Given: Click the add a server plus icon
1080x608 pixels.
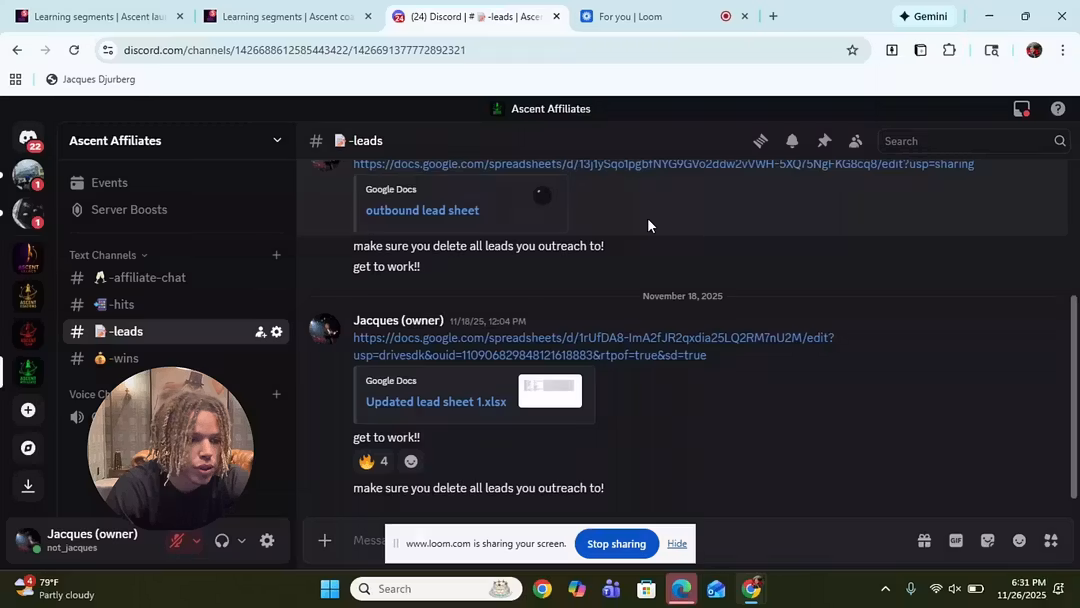Looking at the screenshot, I should pos(28,410).
